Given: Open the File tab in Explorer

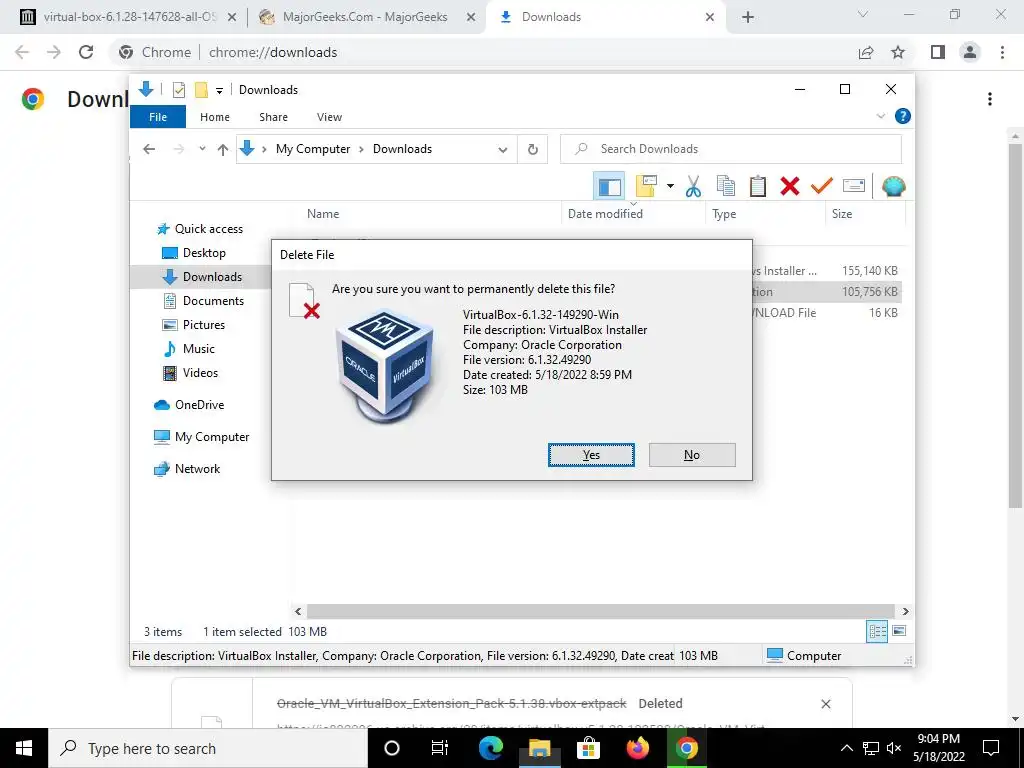Looking at the screenshot, I should point(158,117).
